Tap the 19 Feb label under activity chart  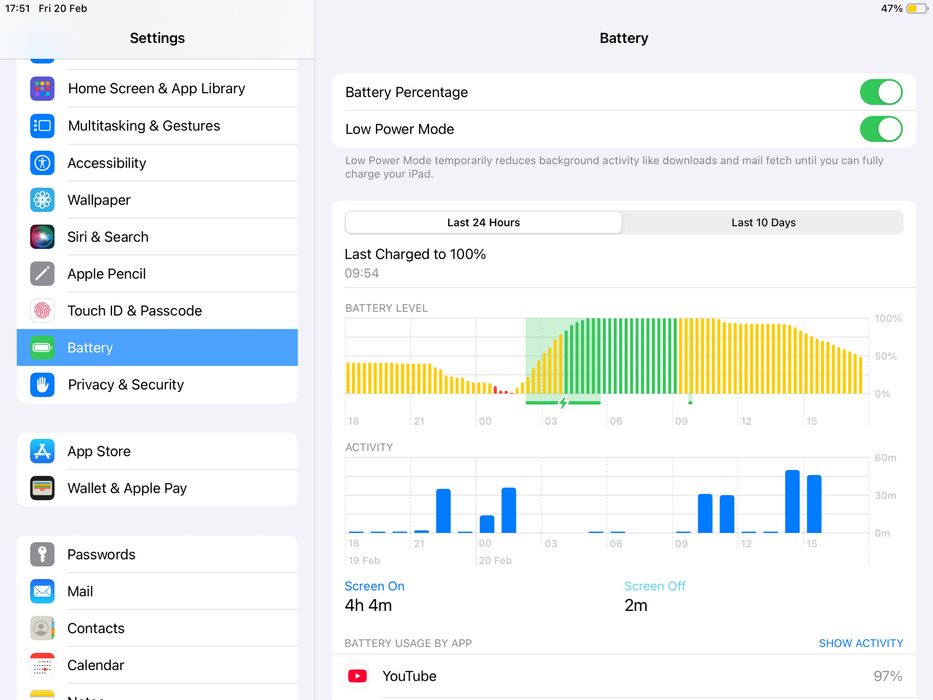(364, 561)
